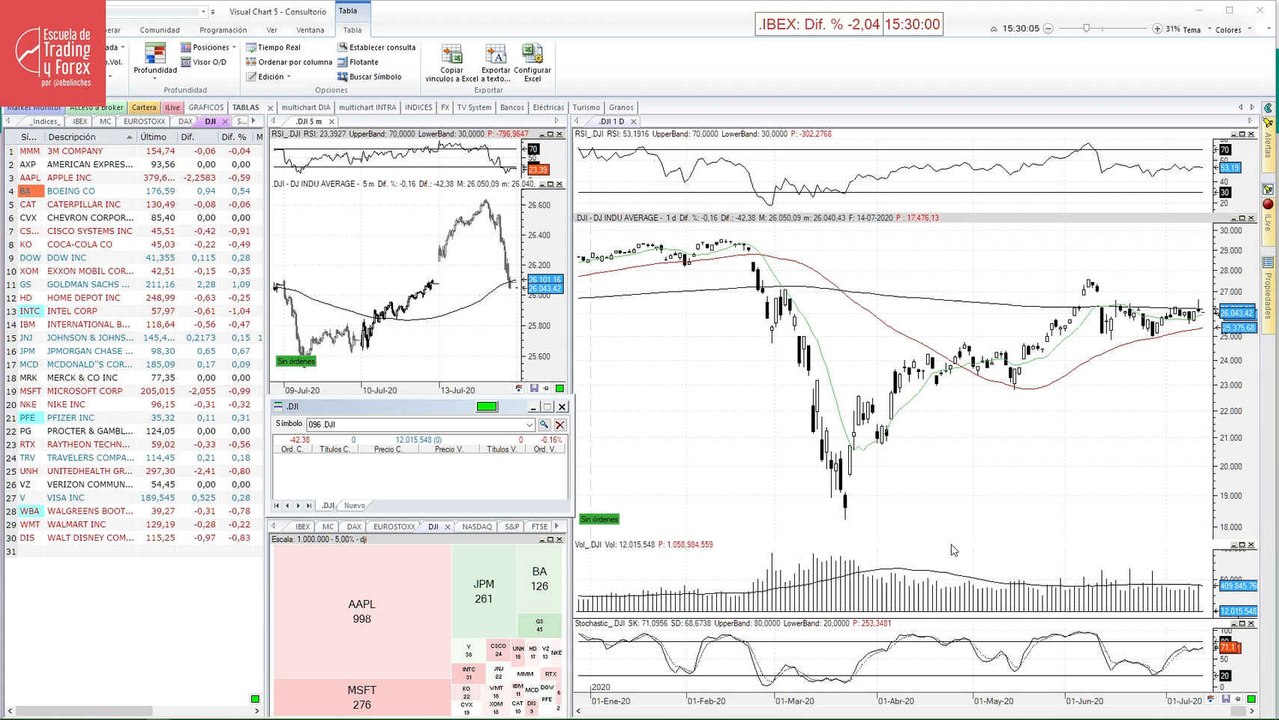Select the MICROSOFT CORP row
The width and height of the screenshot is (1279, 720).
pos(132,391)
